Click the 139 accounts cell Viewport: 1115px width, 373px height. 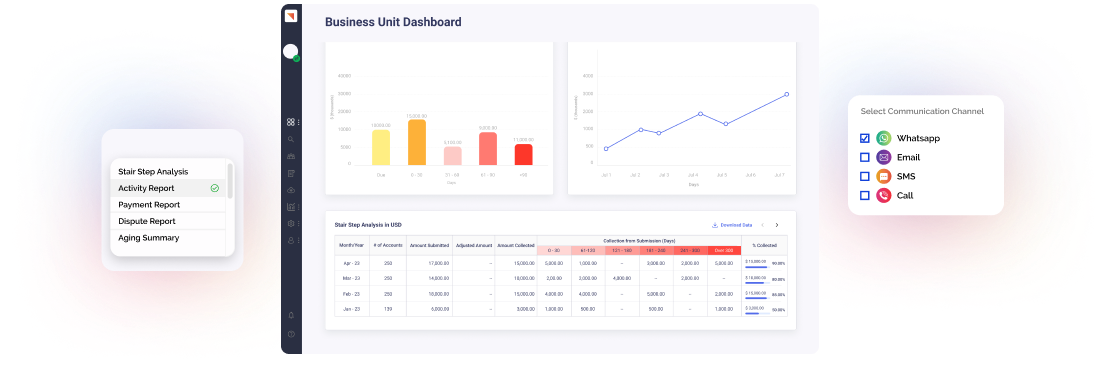[388, 309]
